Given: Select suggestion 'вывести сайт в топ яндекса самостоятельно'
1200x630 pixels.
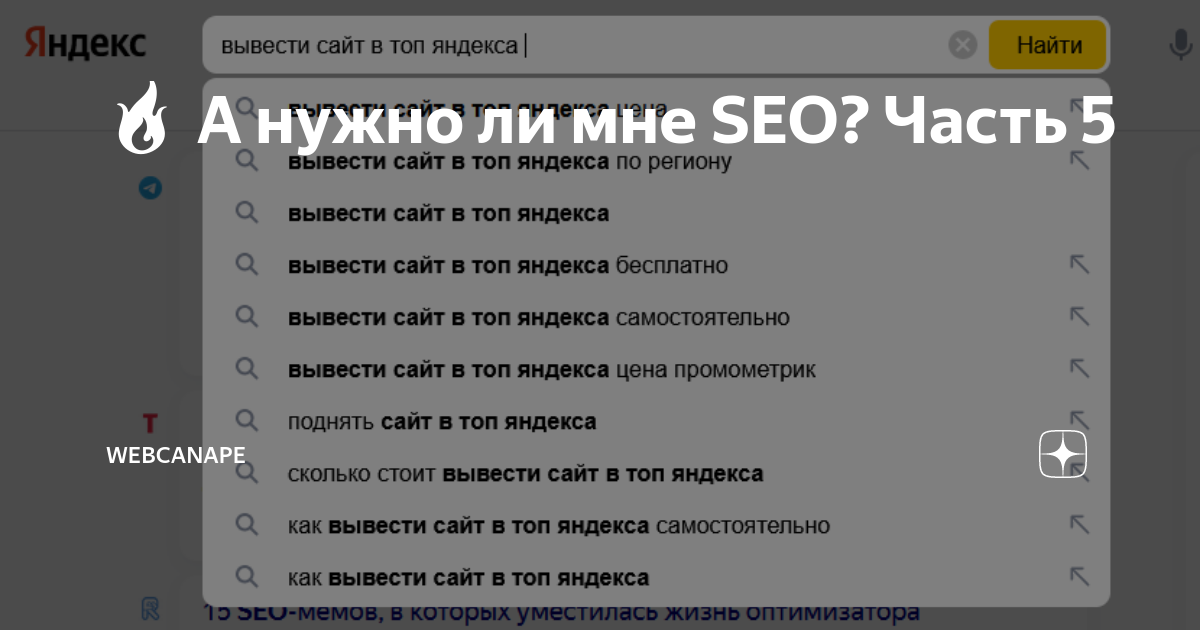Looking at the screenshot, I should click(x=538, y=317).
